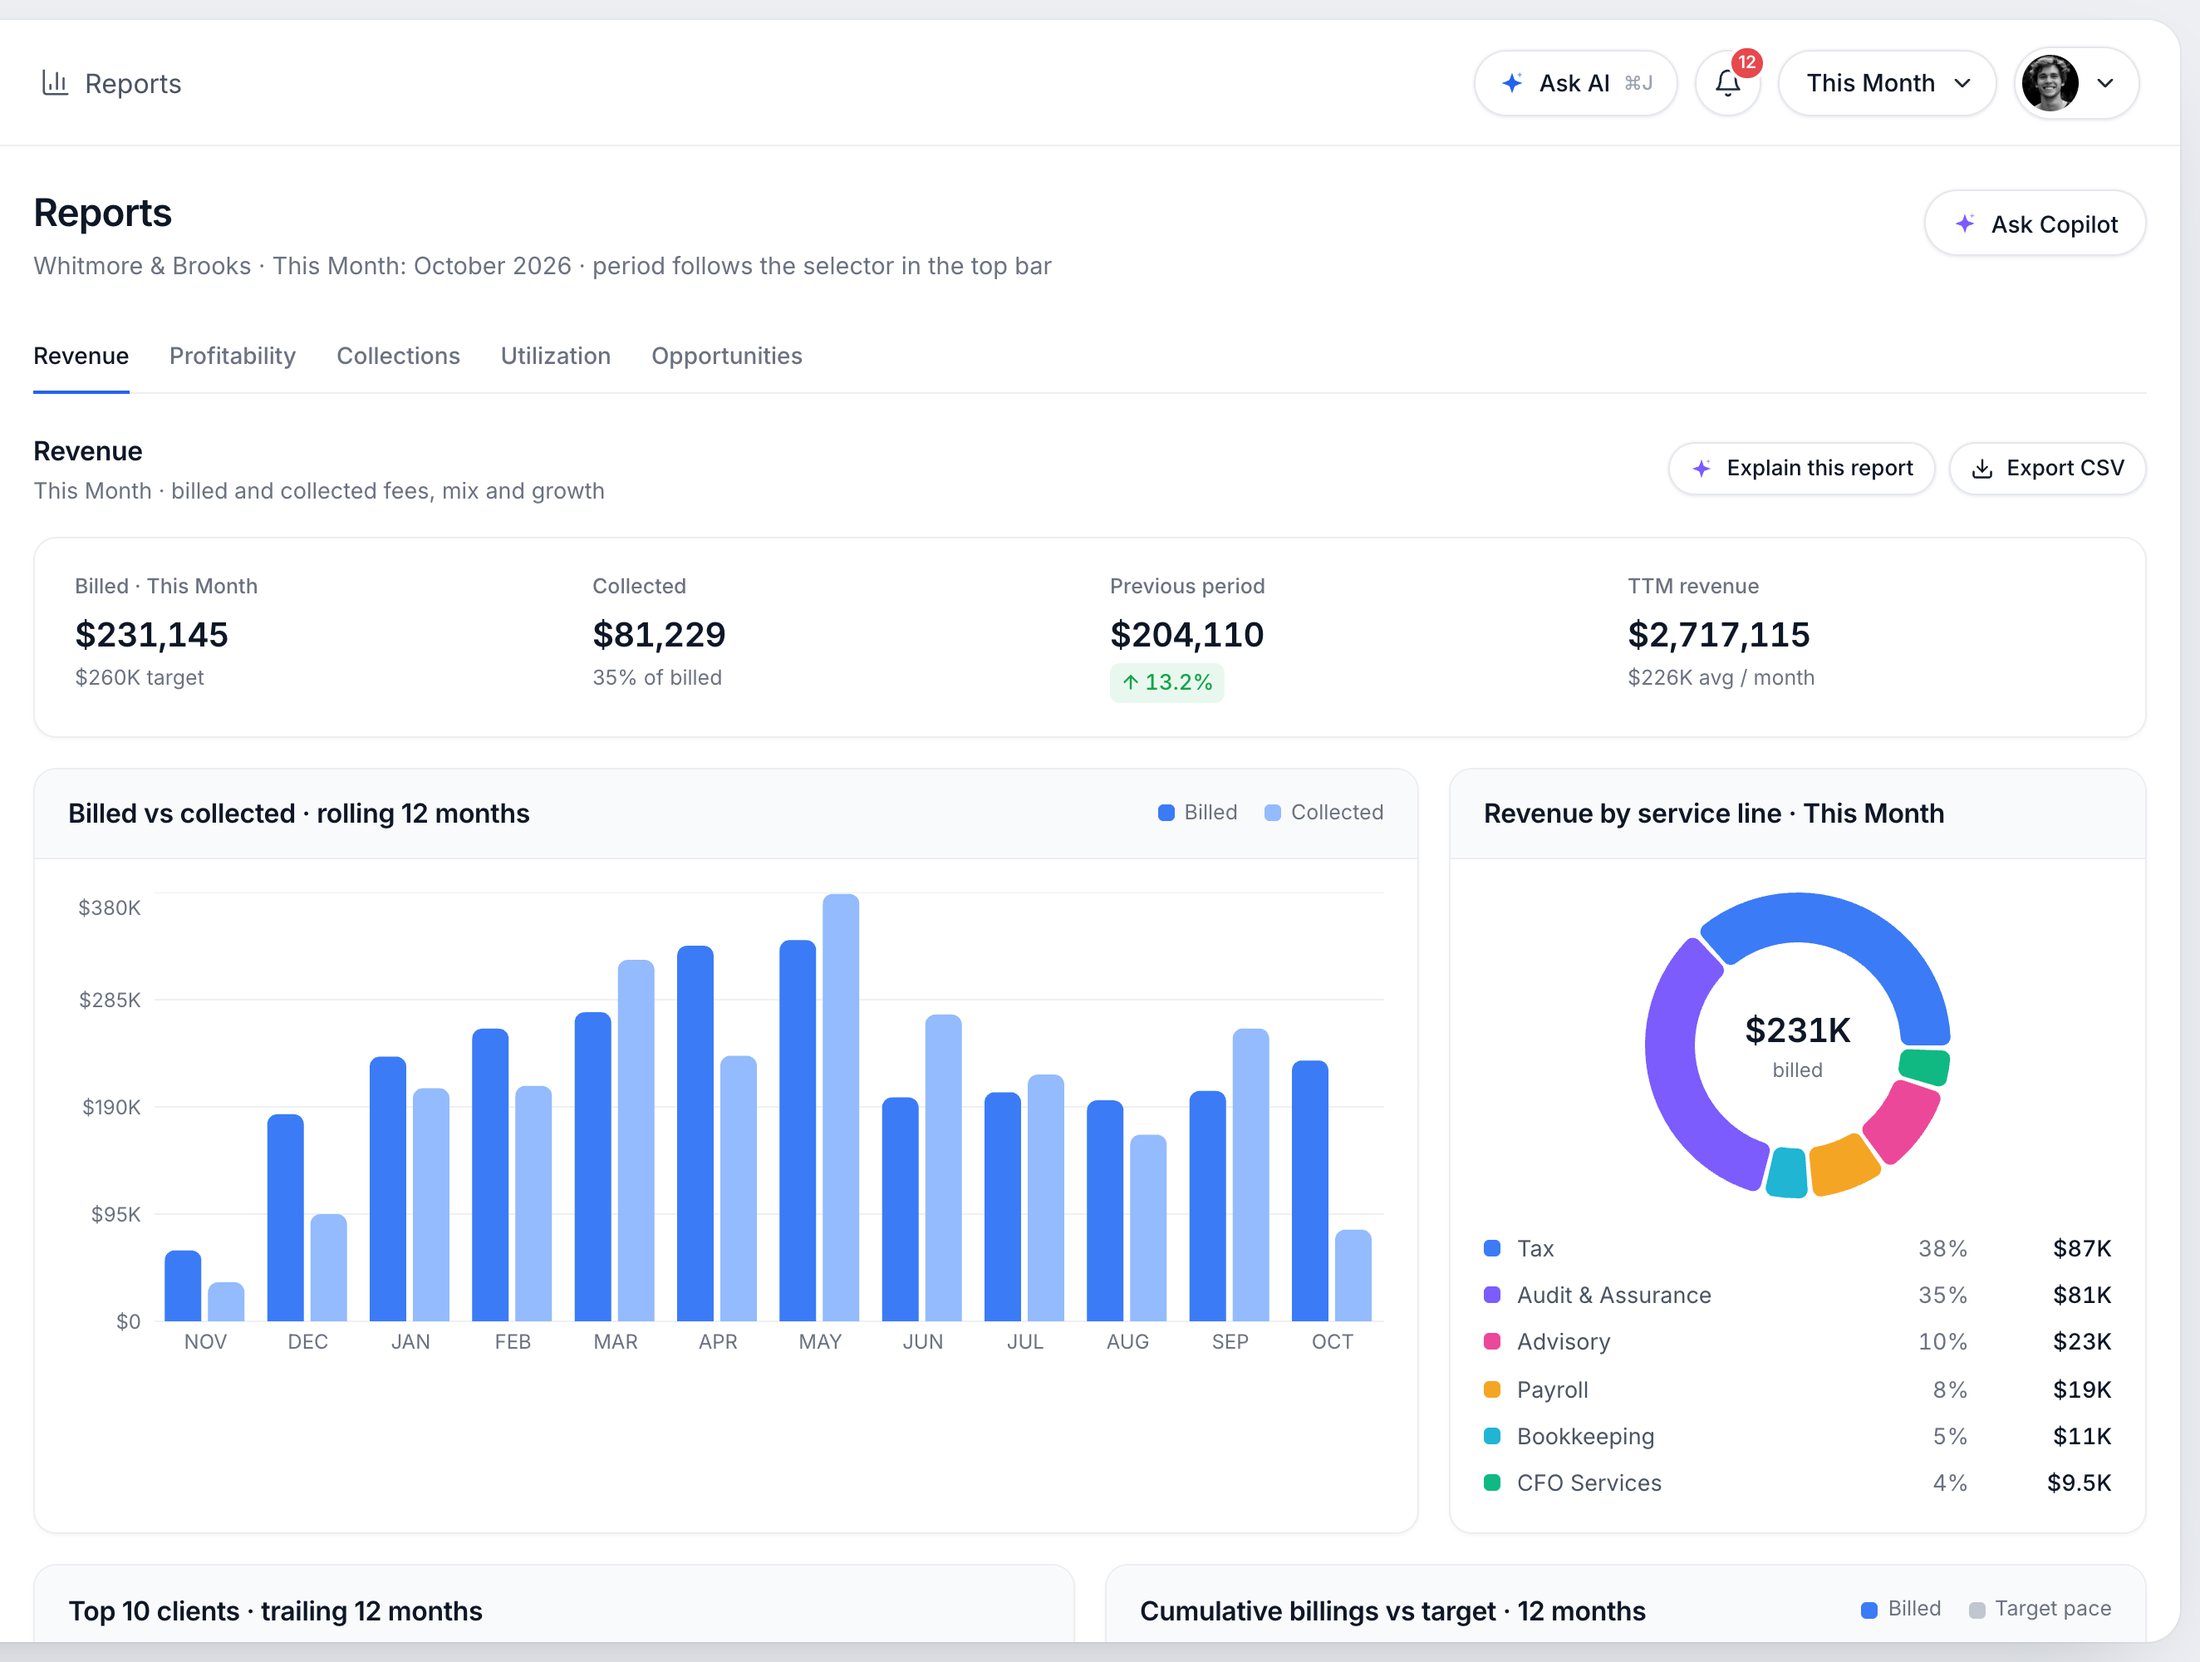Click the $204,110 previous period value
Viewport: 2200px width, 1662px height.
tap(1186, 634)
